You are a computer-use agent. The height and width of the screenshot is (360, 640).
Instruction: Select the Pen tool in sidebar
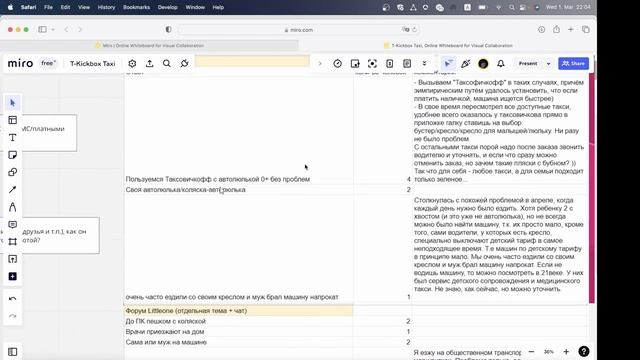coord(13,207)
